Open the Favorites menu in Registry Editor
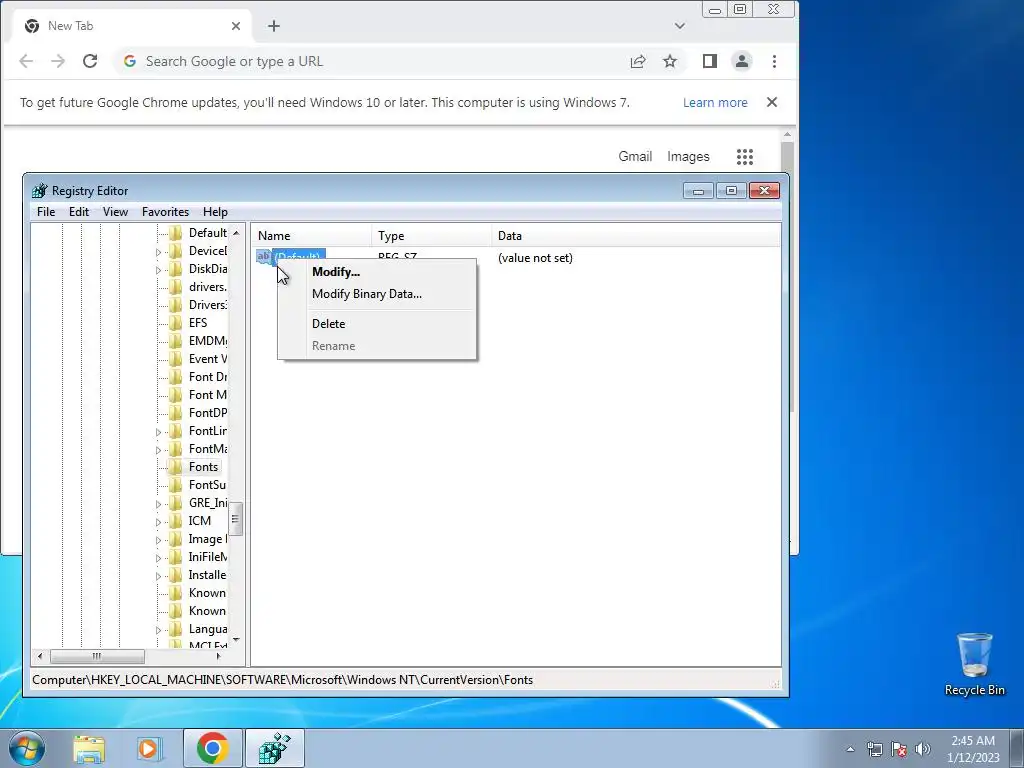Screen dimensions: 1024x768 pyautogui.click(x=165, y=212)
